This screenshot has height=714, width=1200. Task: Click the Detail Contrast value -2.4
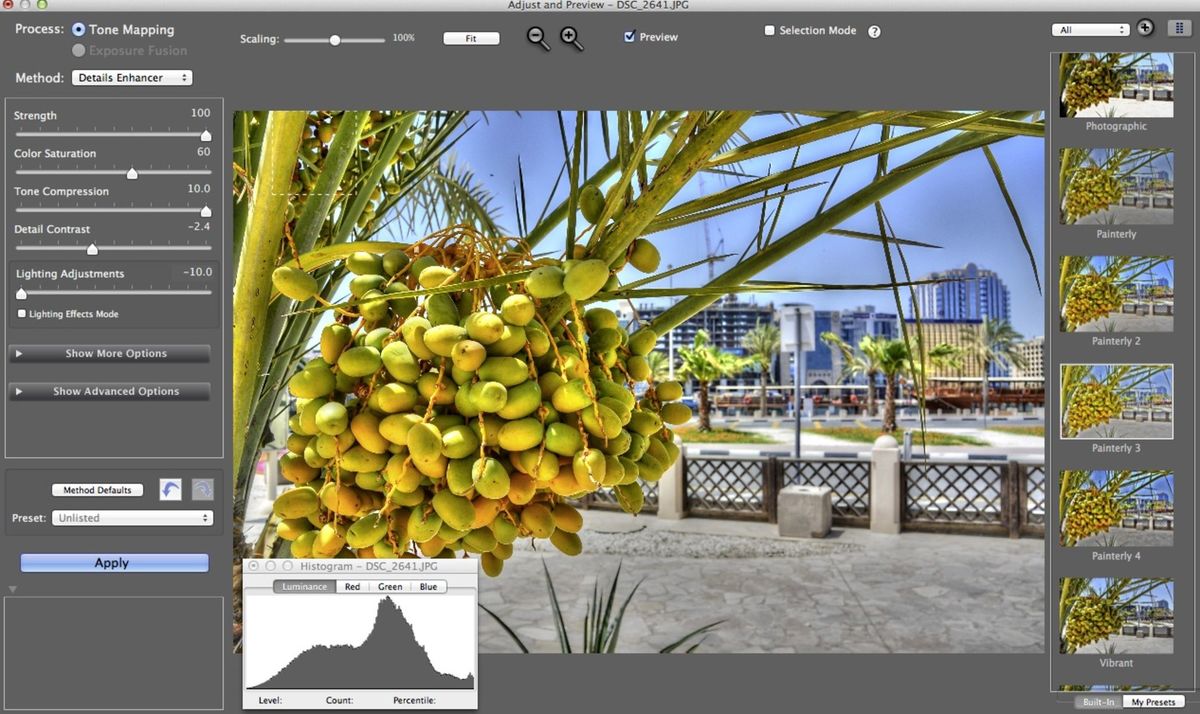pos(199,227)
